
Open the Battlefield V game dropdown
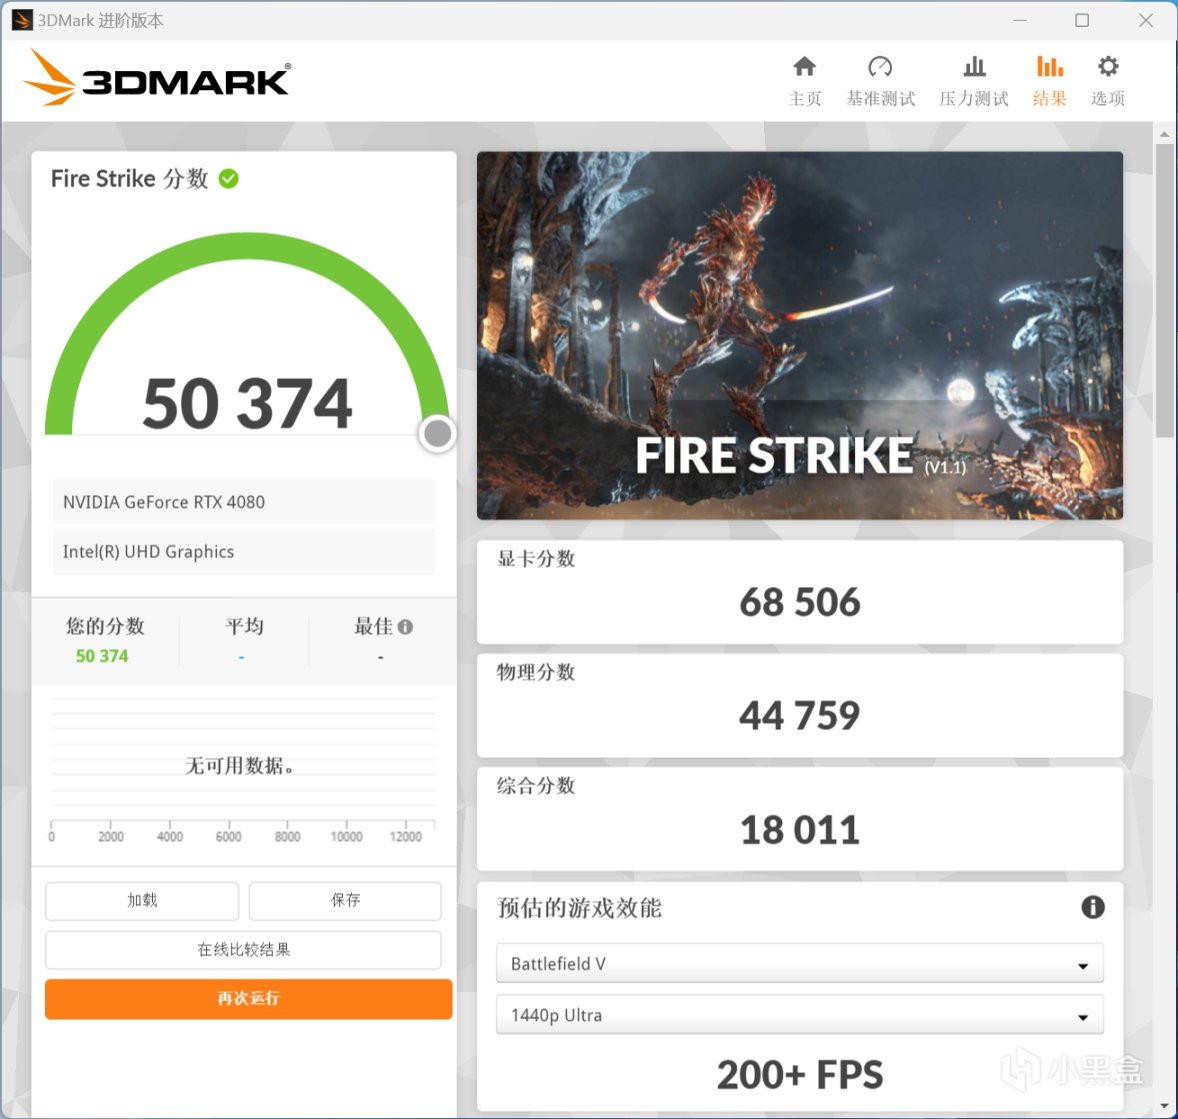pyautogui.click(x=800, y=963)
